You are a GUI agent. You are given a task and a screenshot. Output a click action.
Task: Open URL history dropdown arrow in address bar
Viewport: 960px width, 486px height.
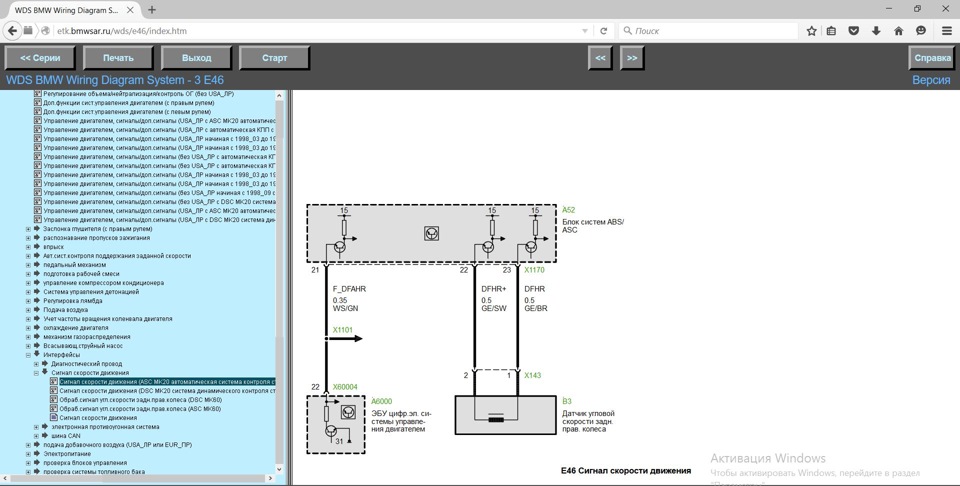pos(585,31)
